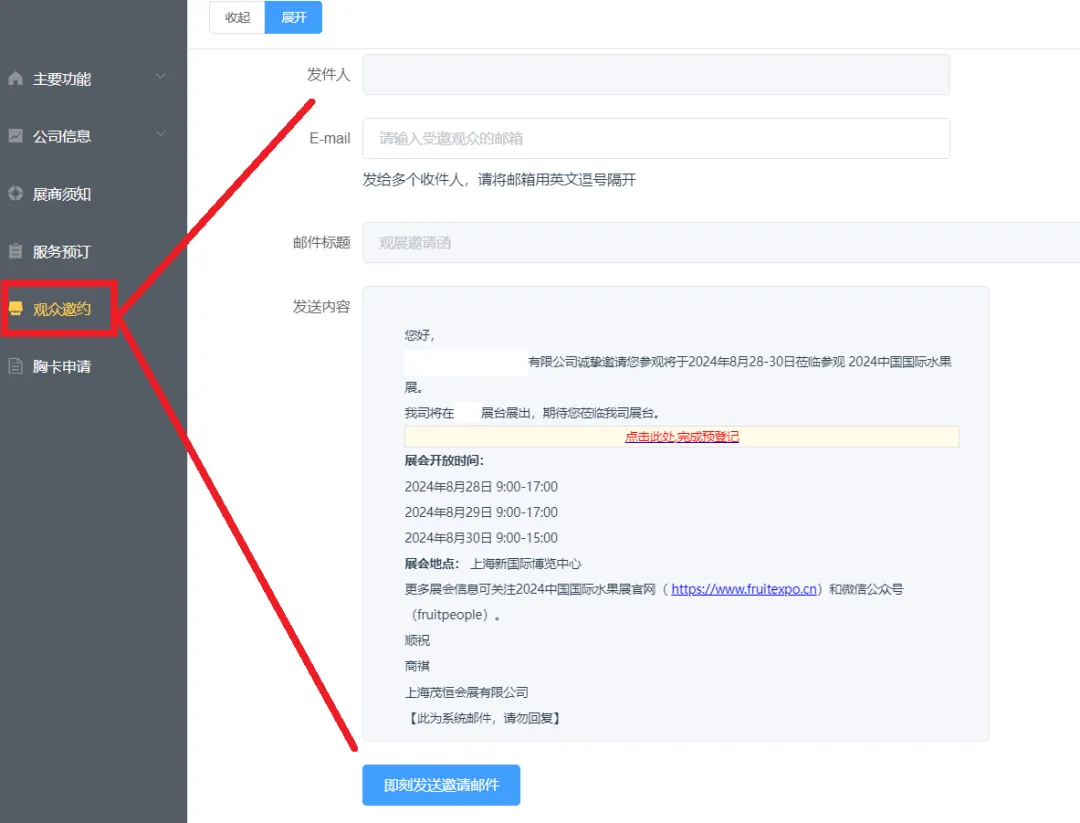This screenshot has height=823, width=1080.
Task: Click the home icon beside 主要功能
Action: point(15,79)
